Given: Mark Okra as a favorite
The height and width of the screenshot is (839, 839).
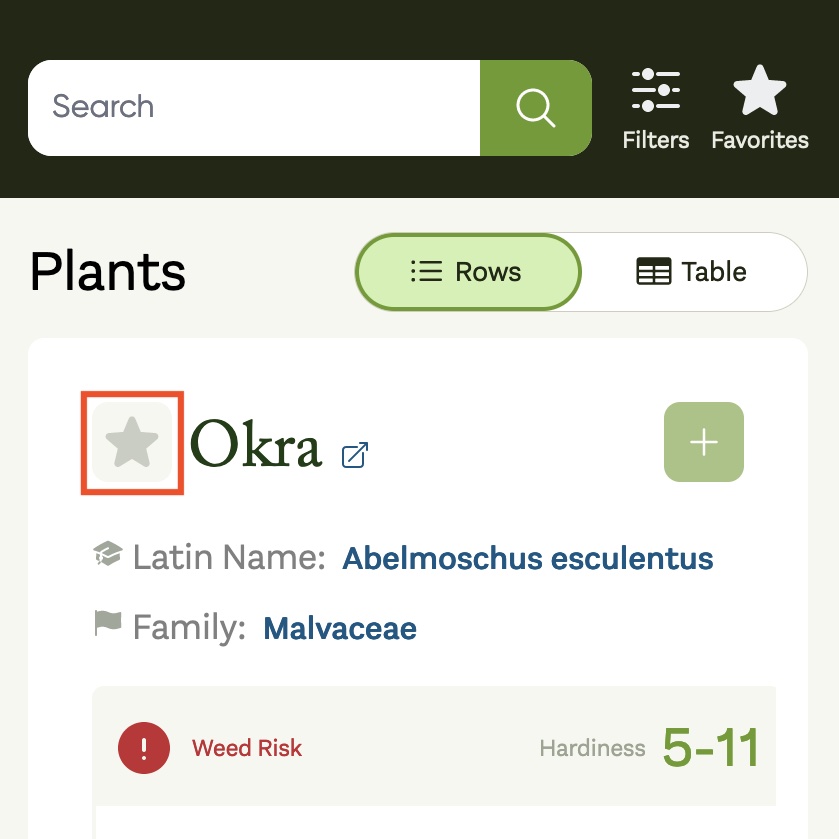Looking at the screenshot, I should click(132, 443).
